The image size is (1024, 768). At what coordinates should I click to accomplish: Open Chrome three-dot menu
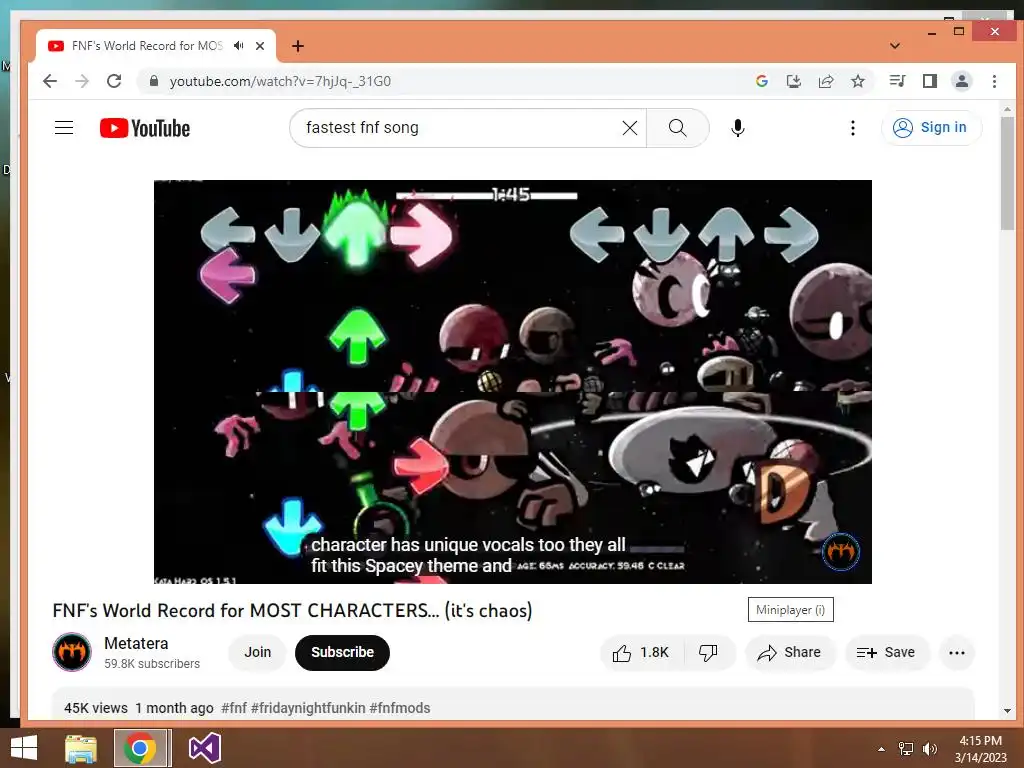point(994,81)
